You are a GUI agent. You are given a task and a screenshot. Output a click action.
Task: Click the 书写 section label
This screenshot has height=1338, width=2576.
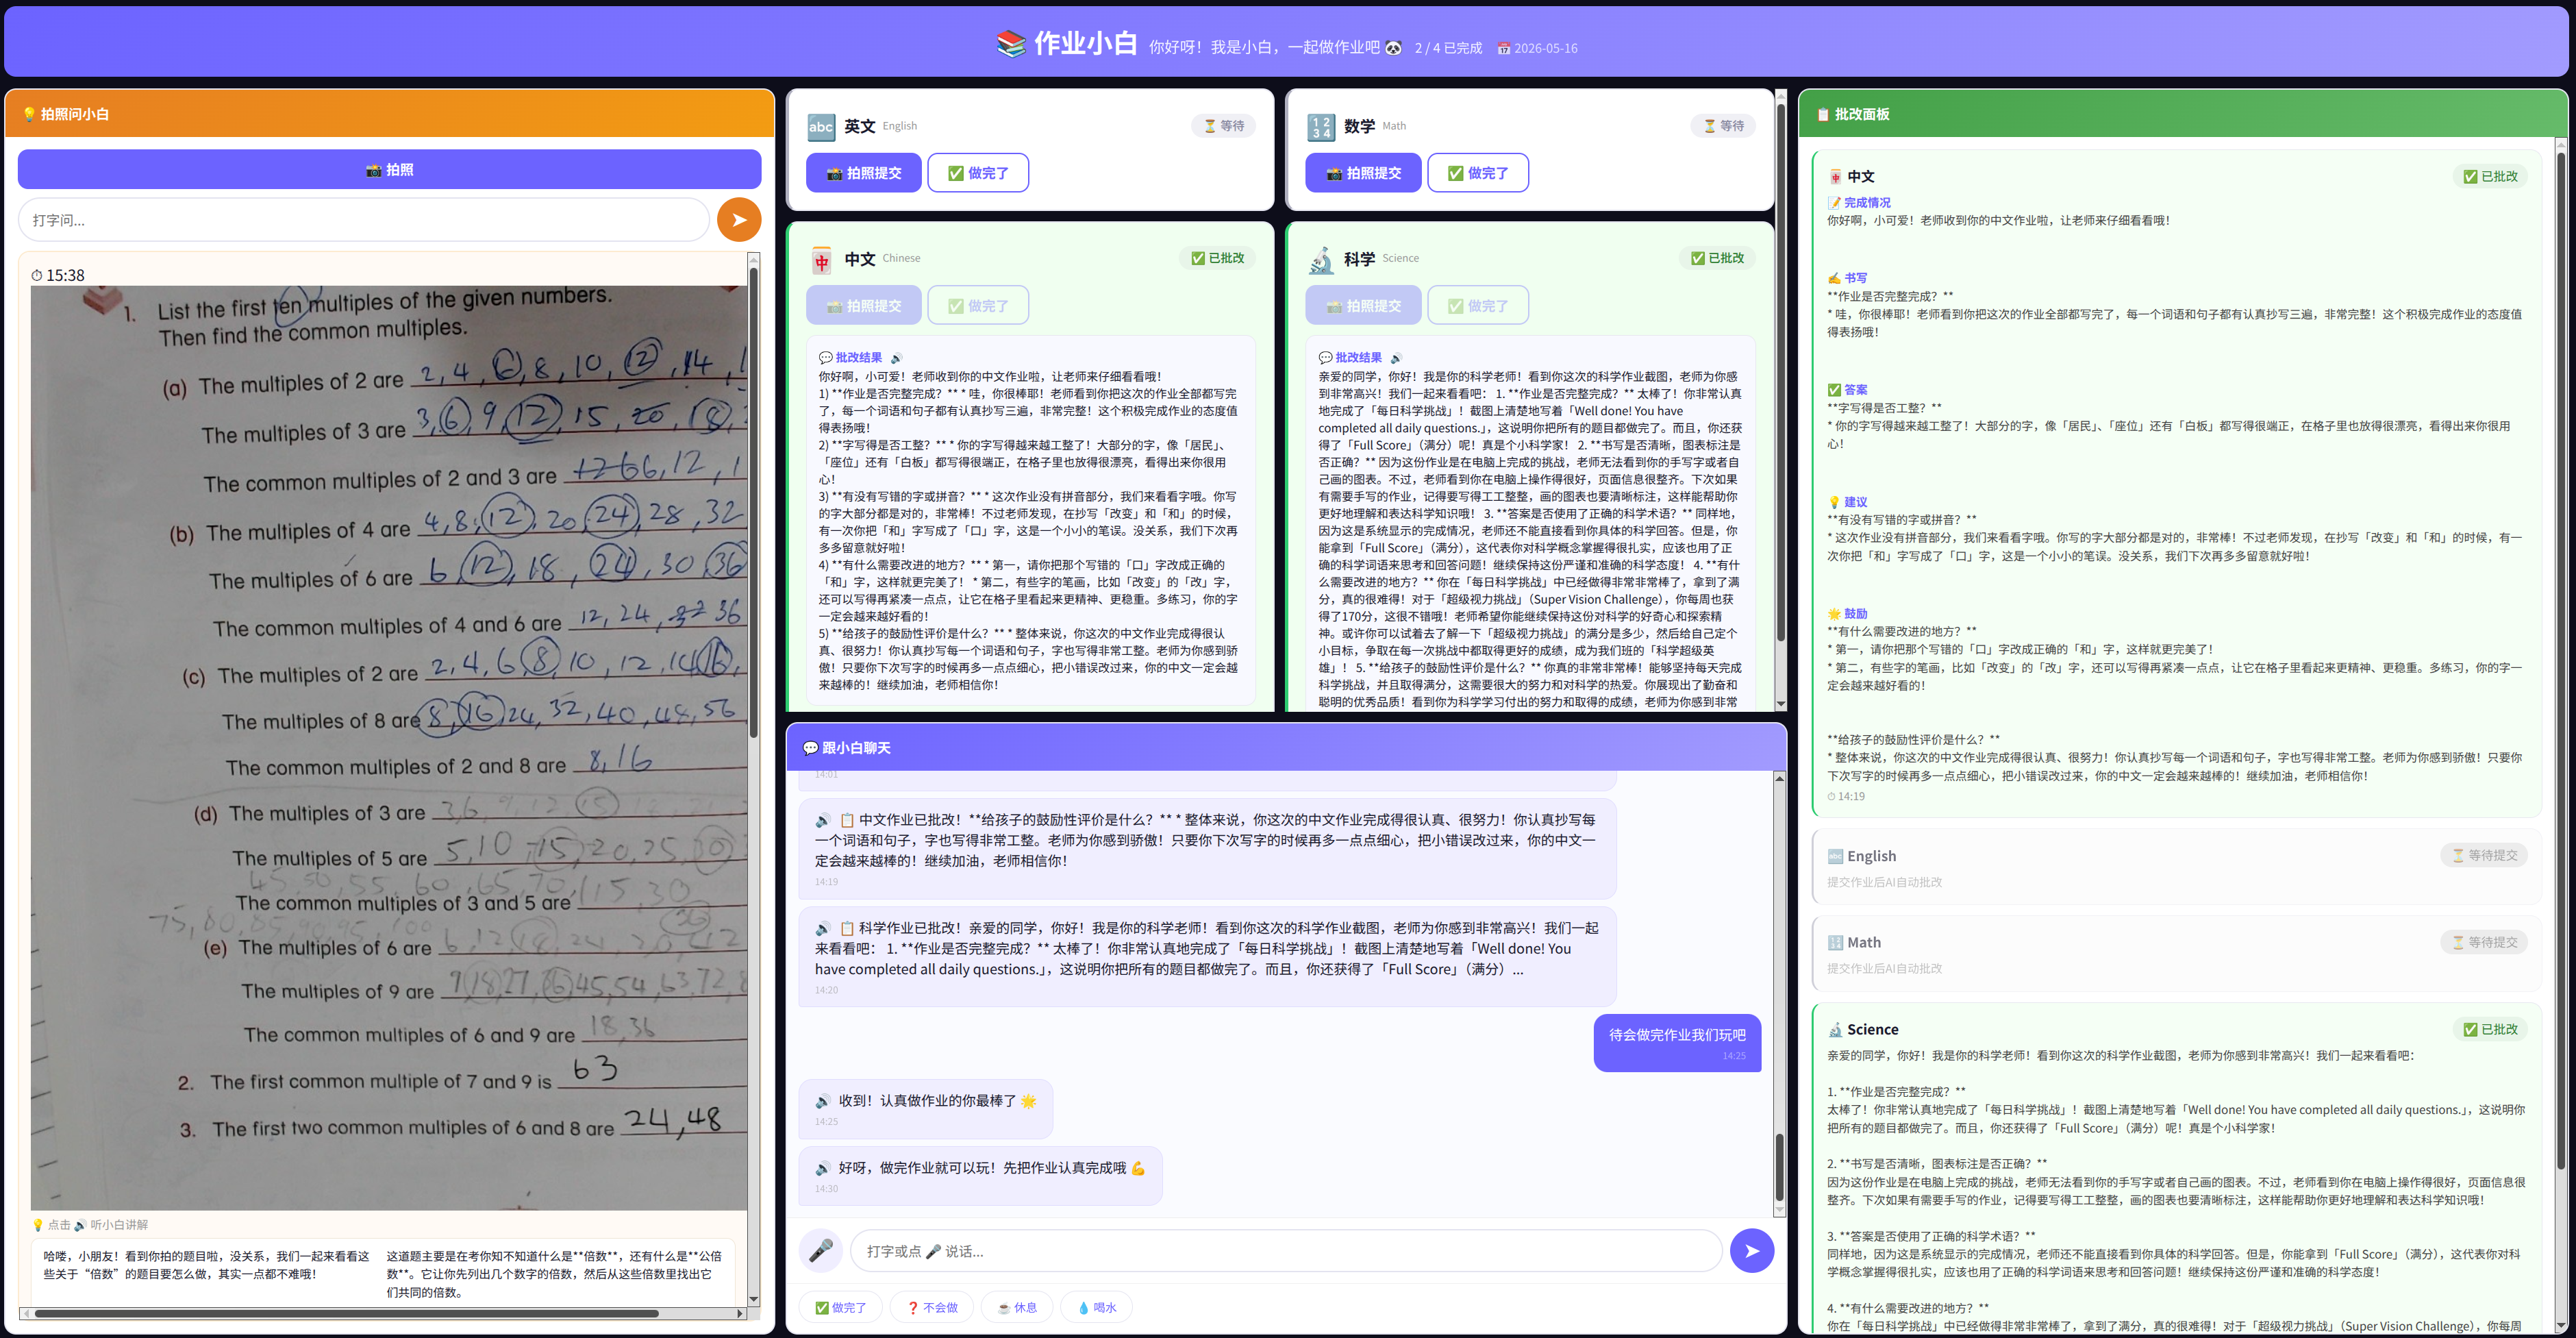pos(1848,278)
